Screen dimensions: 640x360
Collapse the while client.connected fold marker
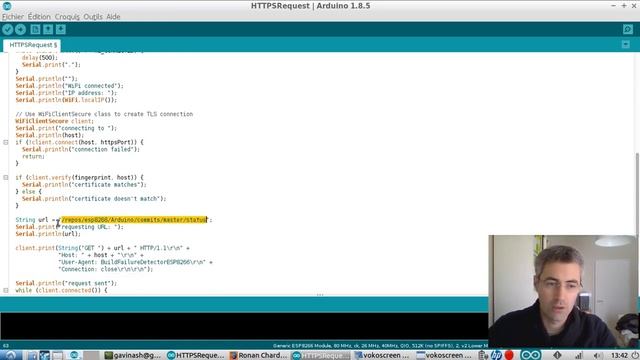(6, 290)
